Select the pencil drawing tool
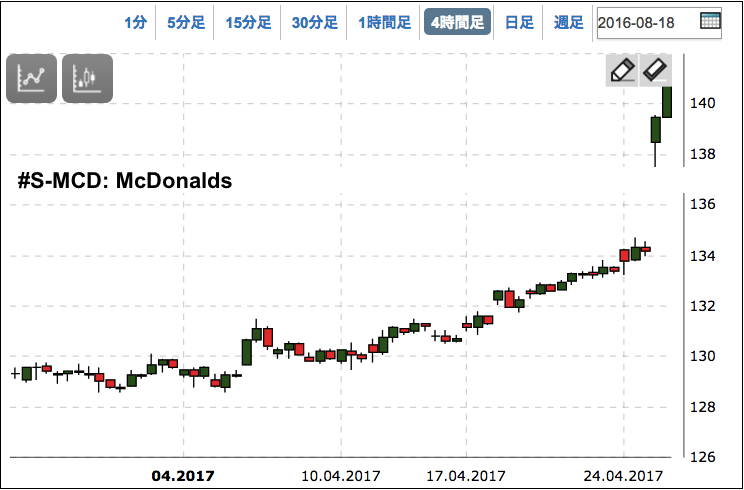744x490 pixels. [622, 71]
